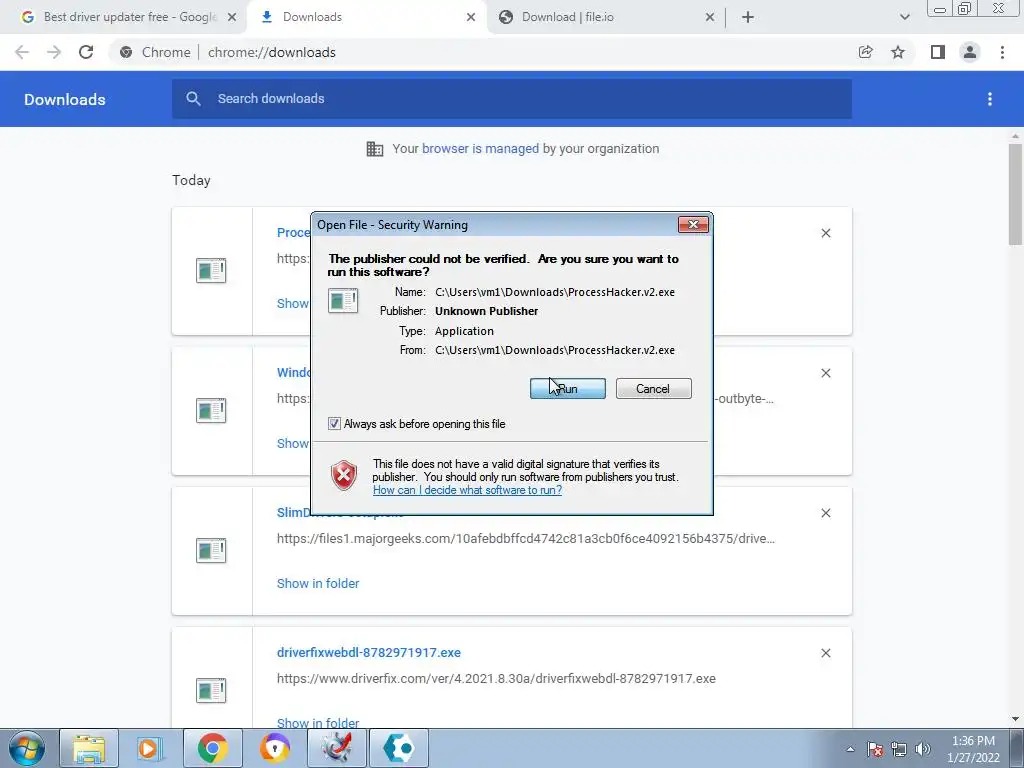
Task: Toggle the side panel icon
Action: click(938, 52)
